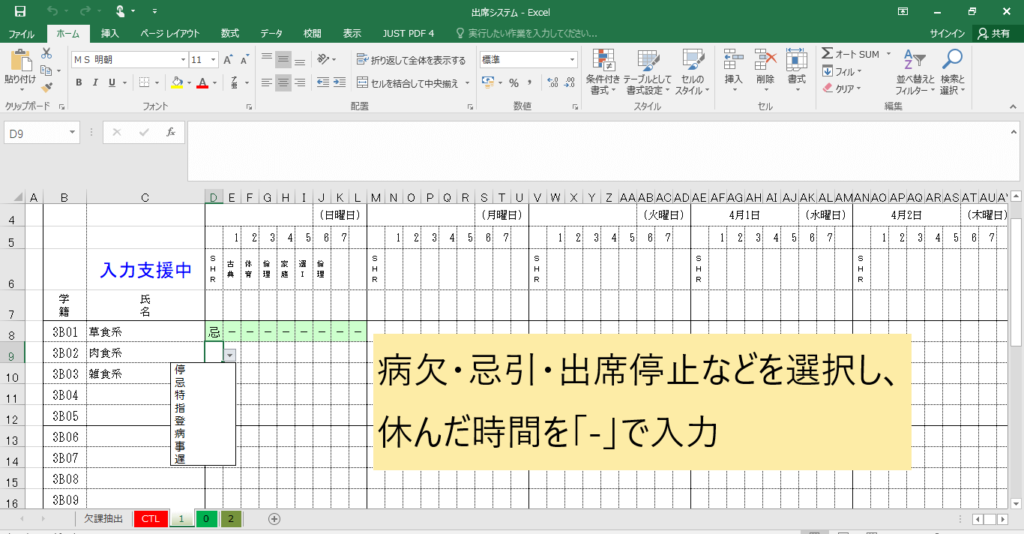Apply comma style
The image size is (1024, 534).
click(x=530, y=82)
